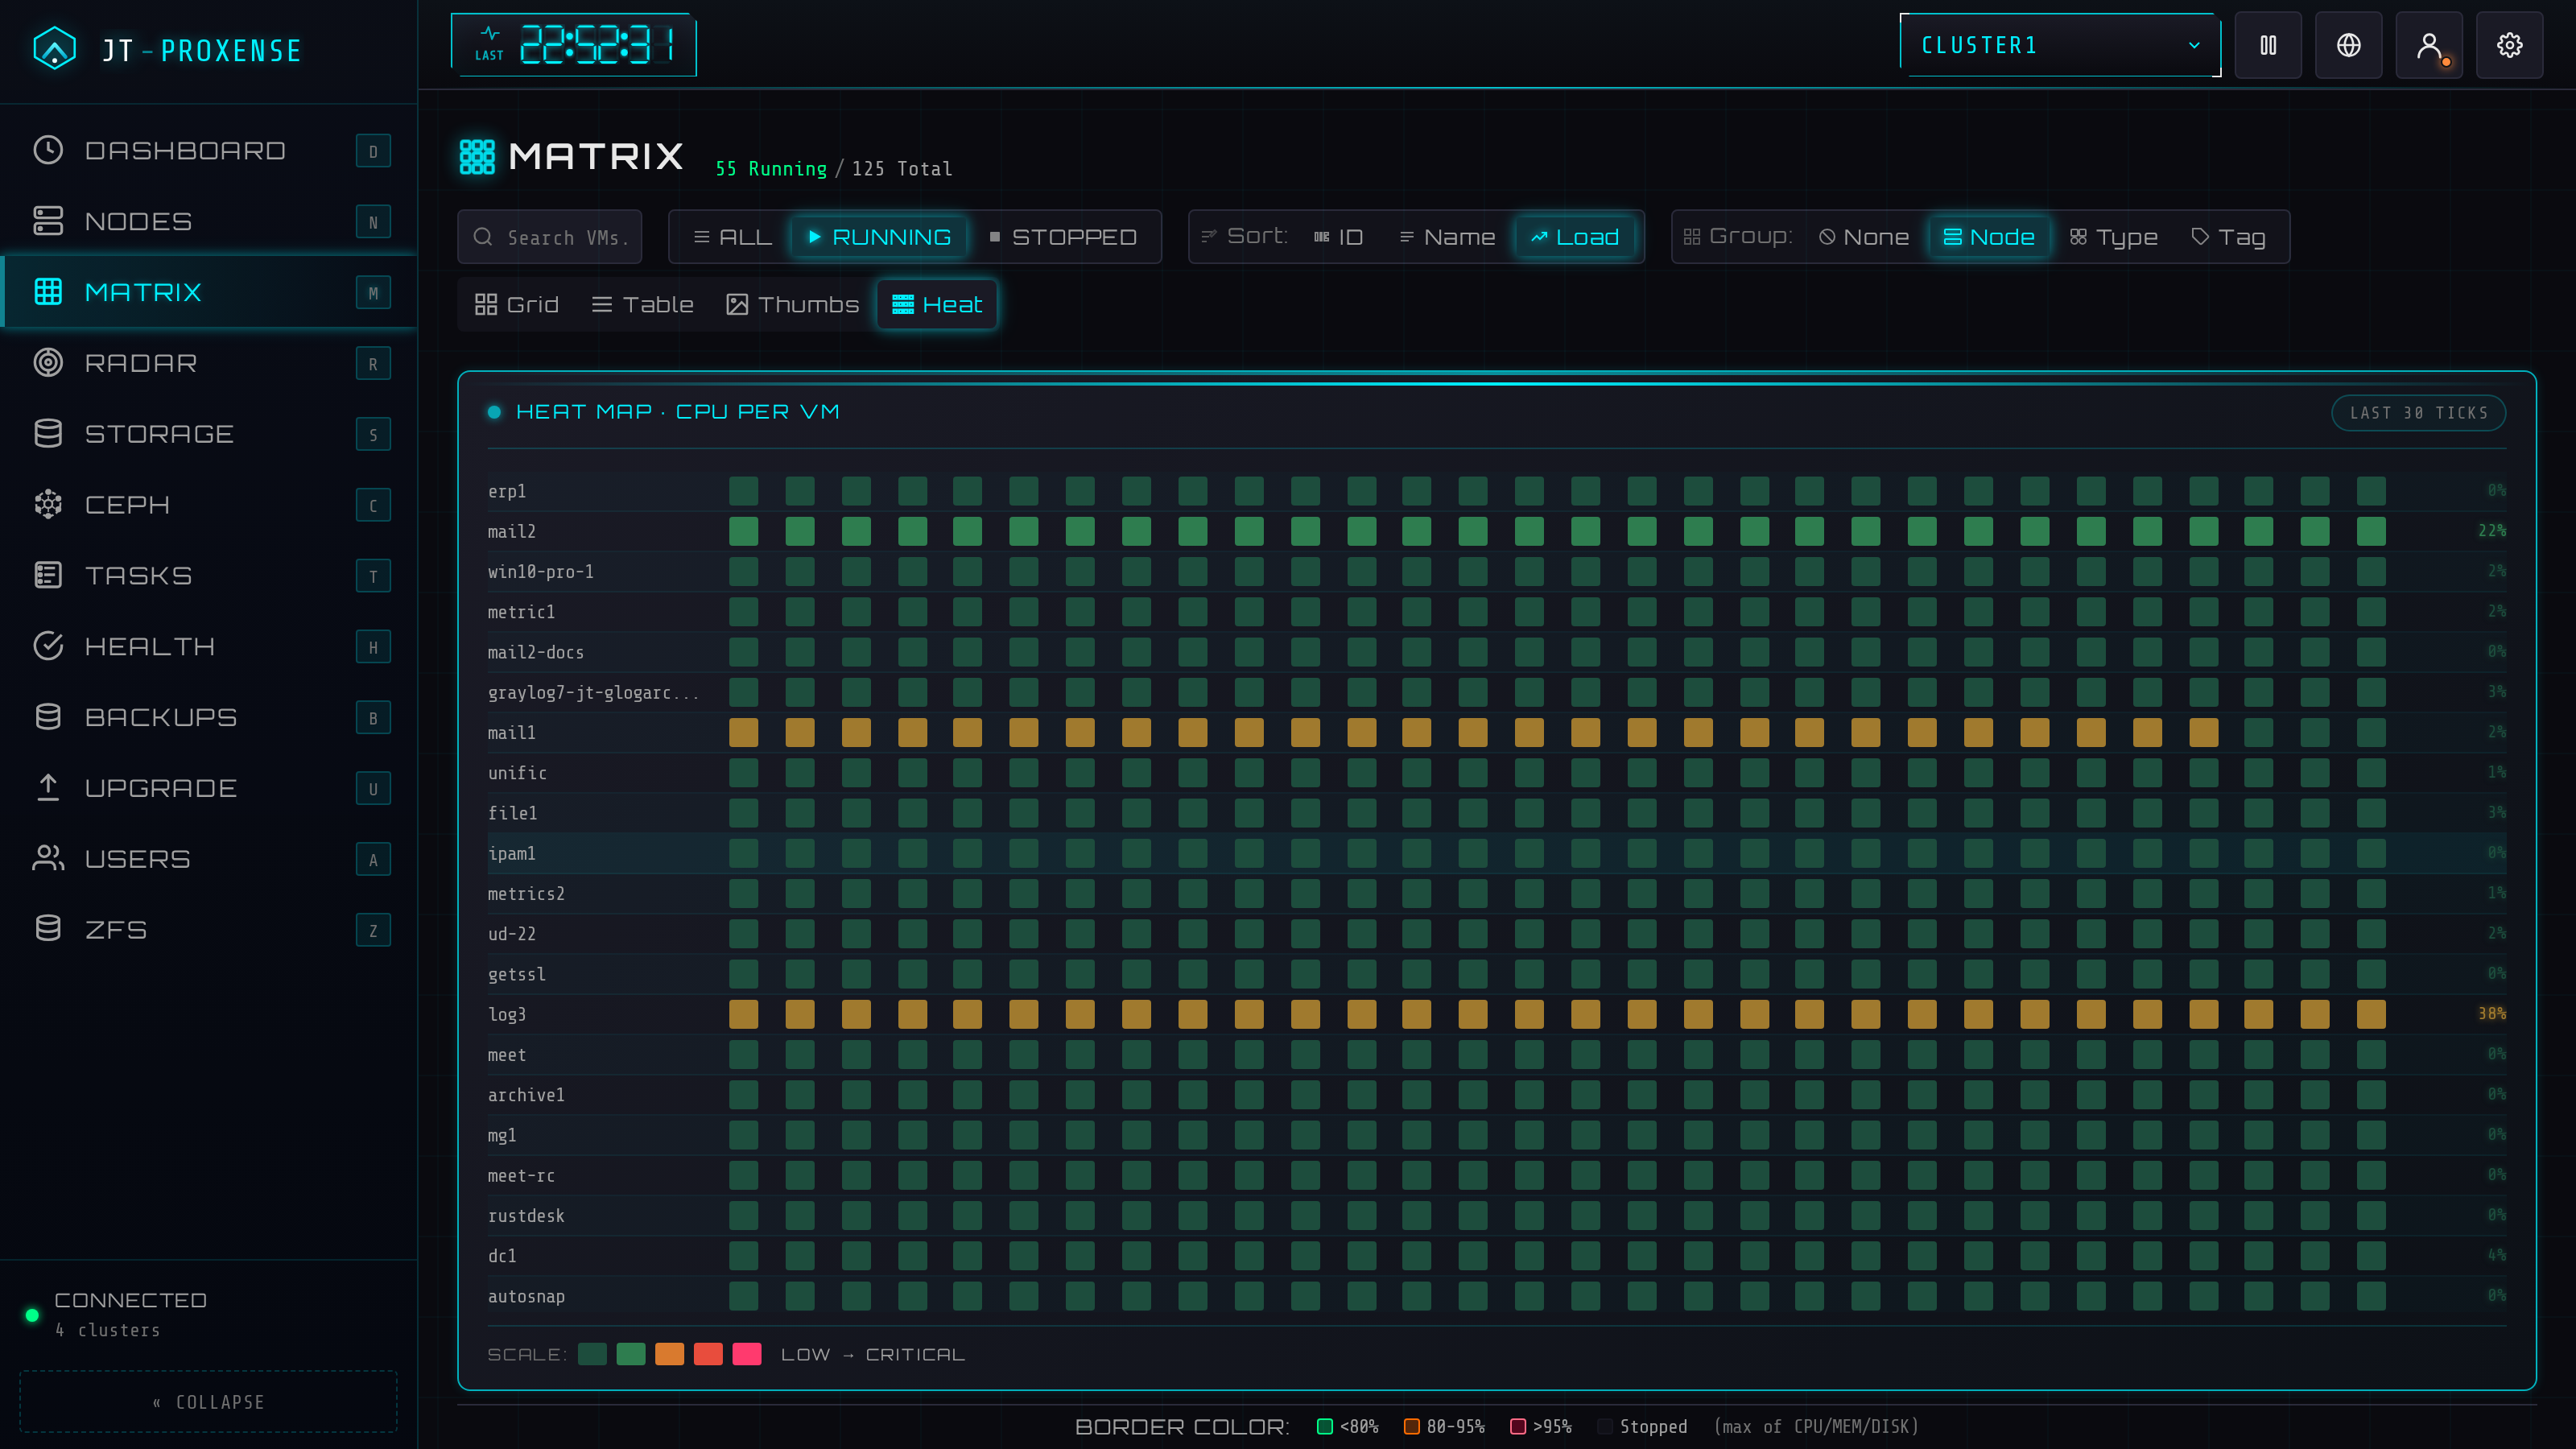Open the Backups database icon
2576x1449 pixels.
click(x=48, y=717)
